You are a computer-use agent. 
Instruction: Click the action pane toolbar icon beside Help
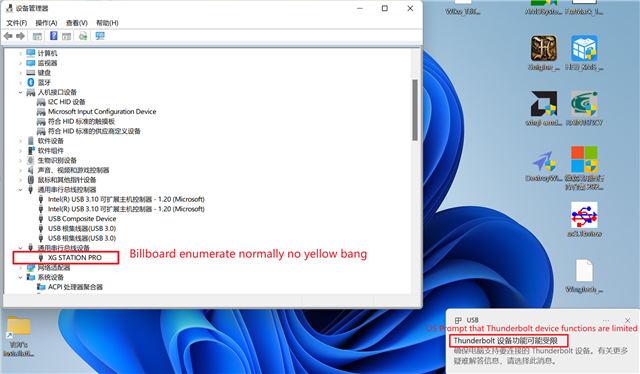coord(67,36)
